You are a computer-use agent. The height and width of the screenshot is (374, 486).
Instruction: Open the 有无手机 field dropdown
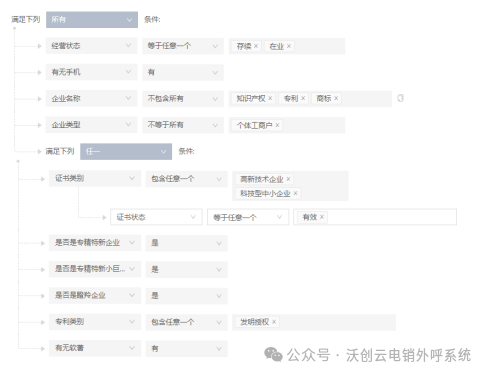(x=91, y=72)
